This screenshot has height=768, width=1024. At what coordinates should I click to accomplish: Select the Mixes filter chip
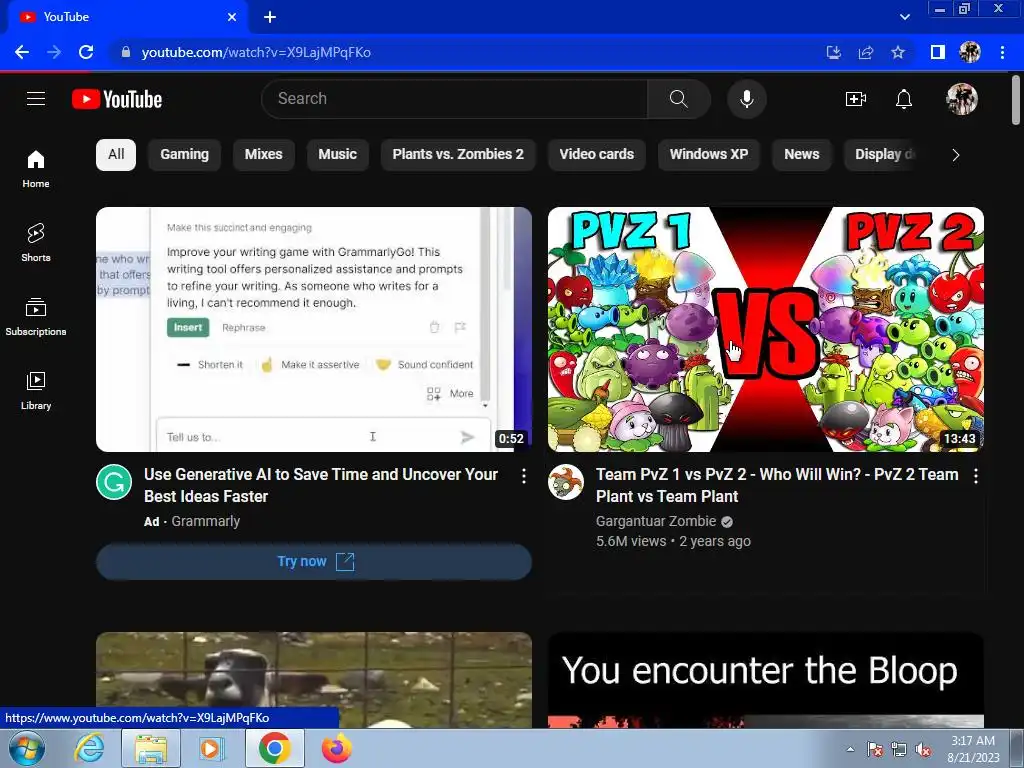tap(263, 155)
